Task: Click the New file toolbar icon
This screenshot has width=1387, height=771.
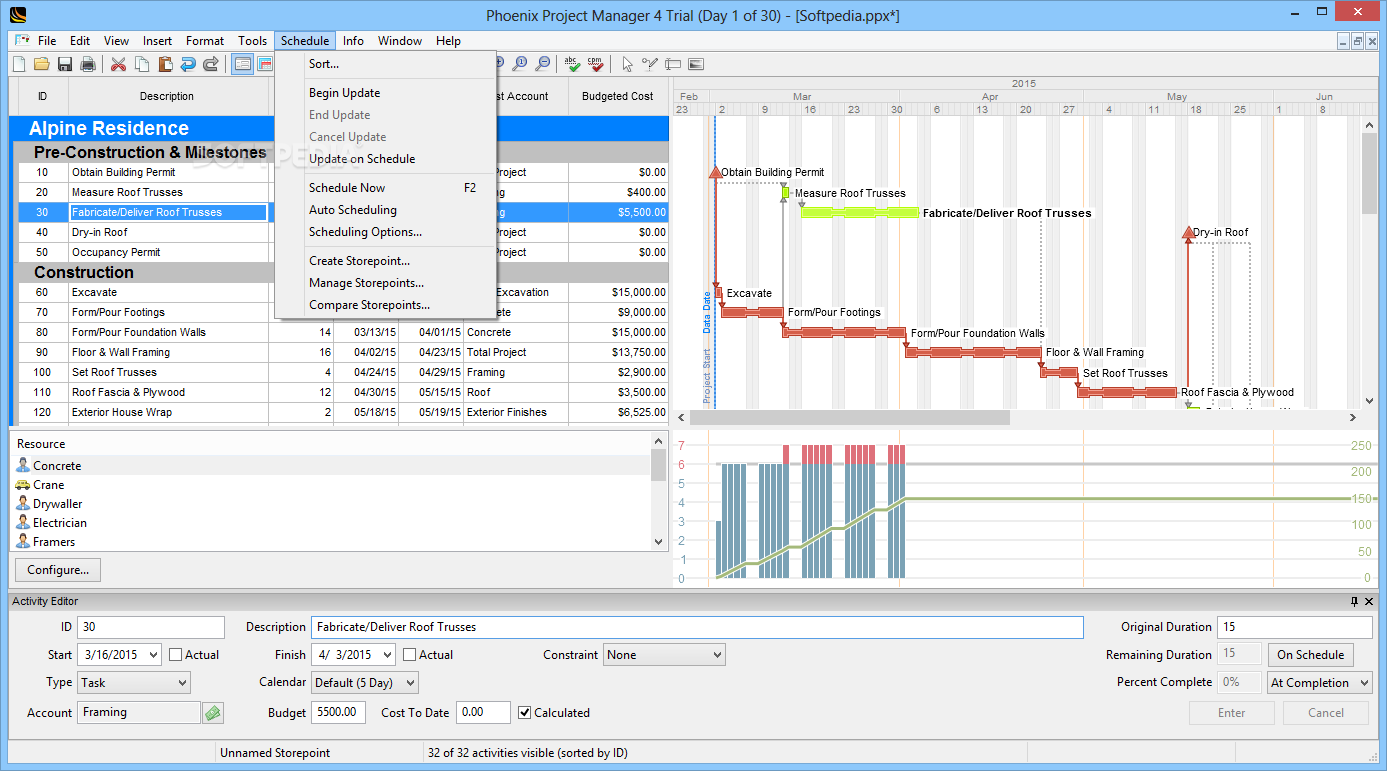Action: coord(19,64)
